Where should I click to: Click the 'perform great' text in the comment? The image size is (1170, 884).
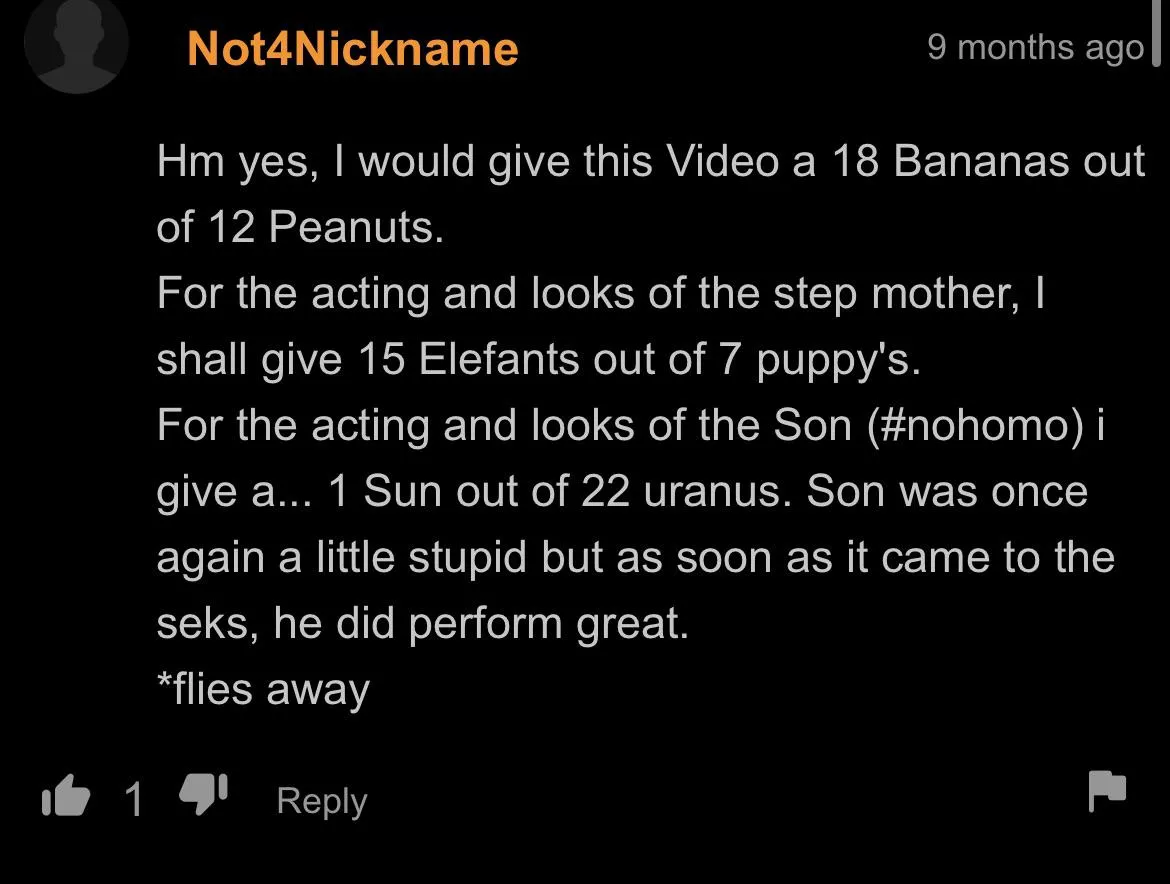(x=548, y=624)
